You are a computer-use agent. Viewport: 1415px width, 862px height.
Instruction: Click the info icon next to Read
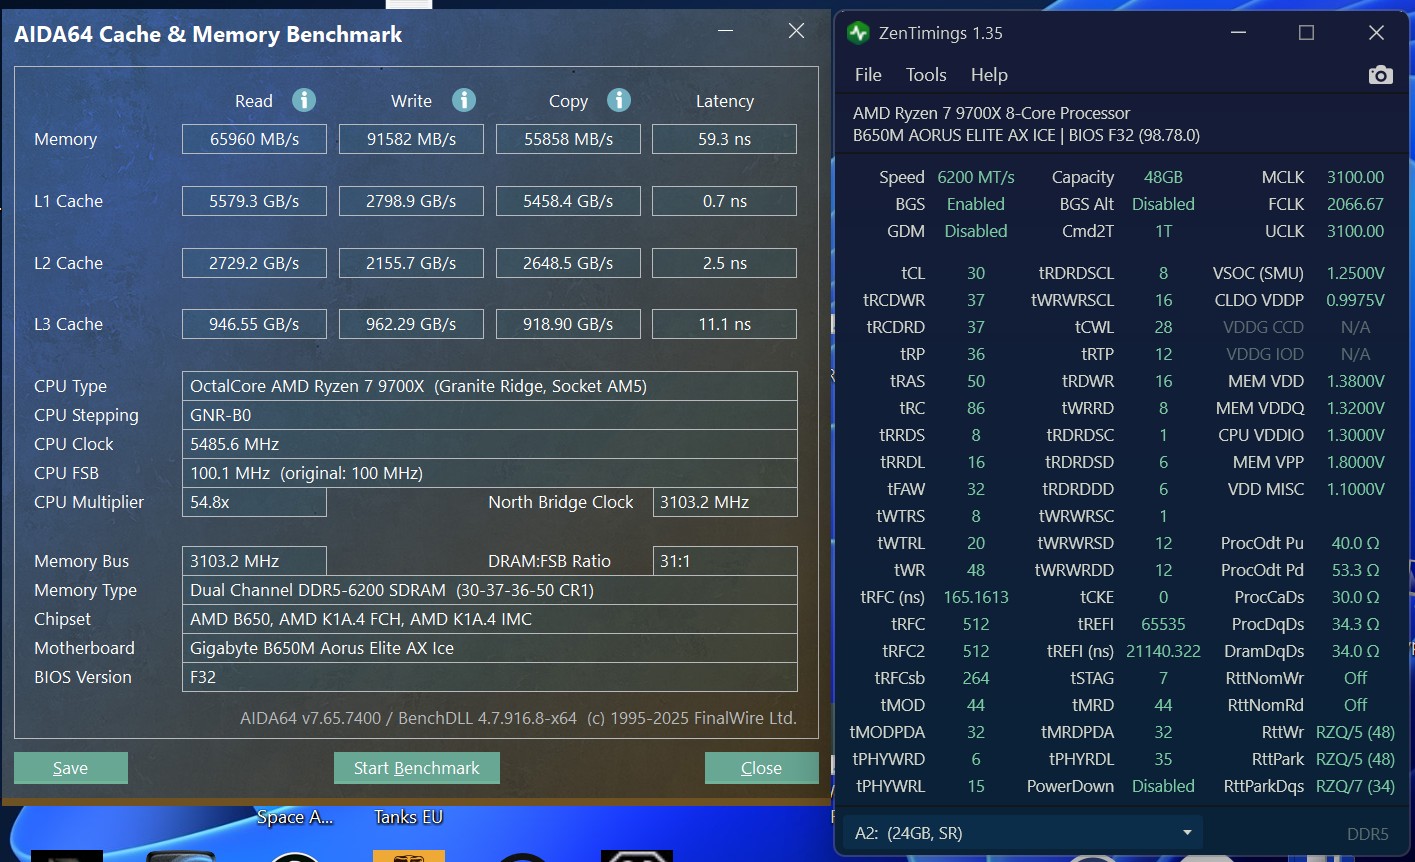[304, 100]
